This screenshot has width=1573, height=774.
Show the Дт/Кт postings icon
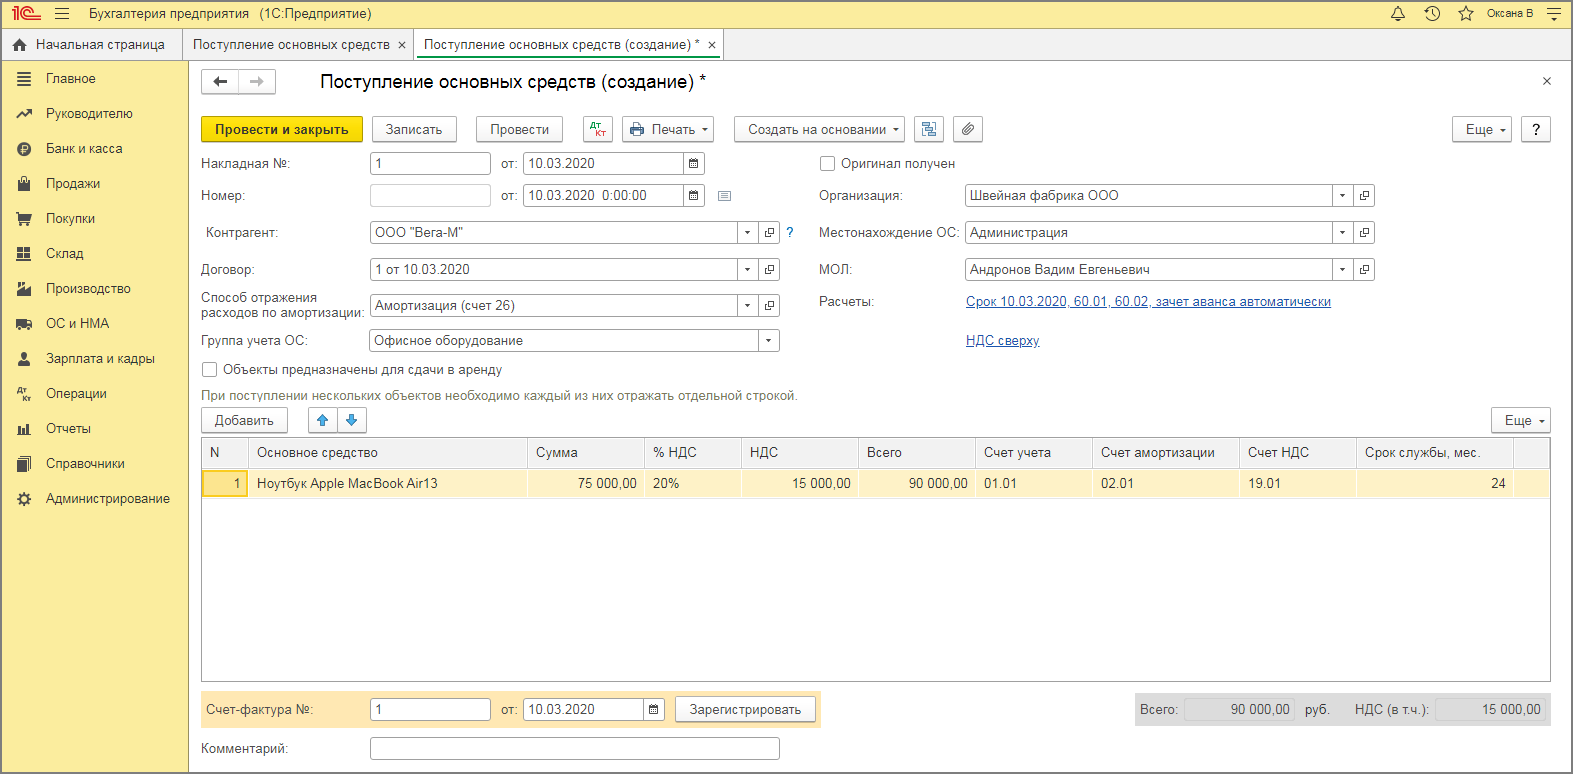point(598,129)
